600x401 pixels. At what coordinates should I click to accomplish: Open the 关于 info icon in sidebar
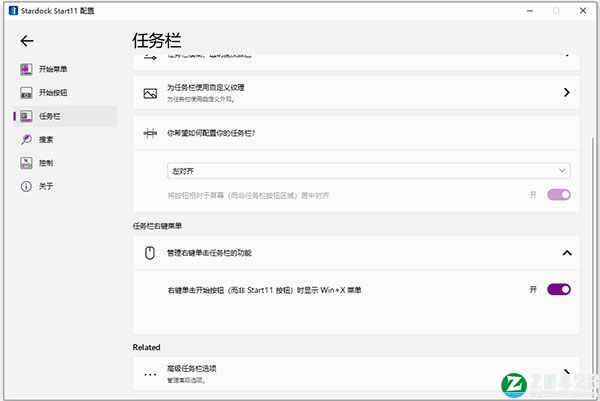pyautogui.click(x=26, y=186)
